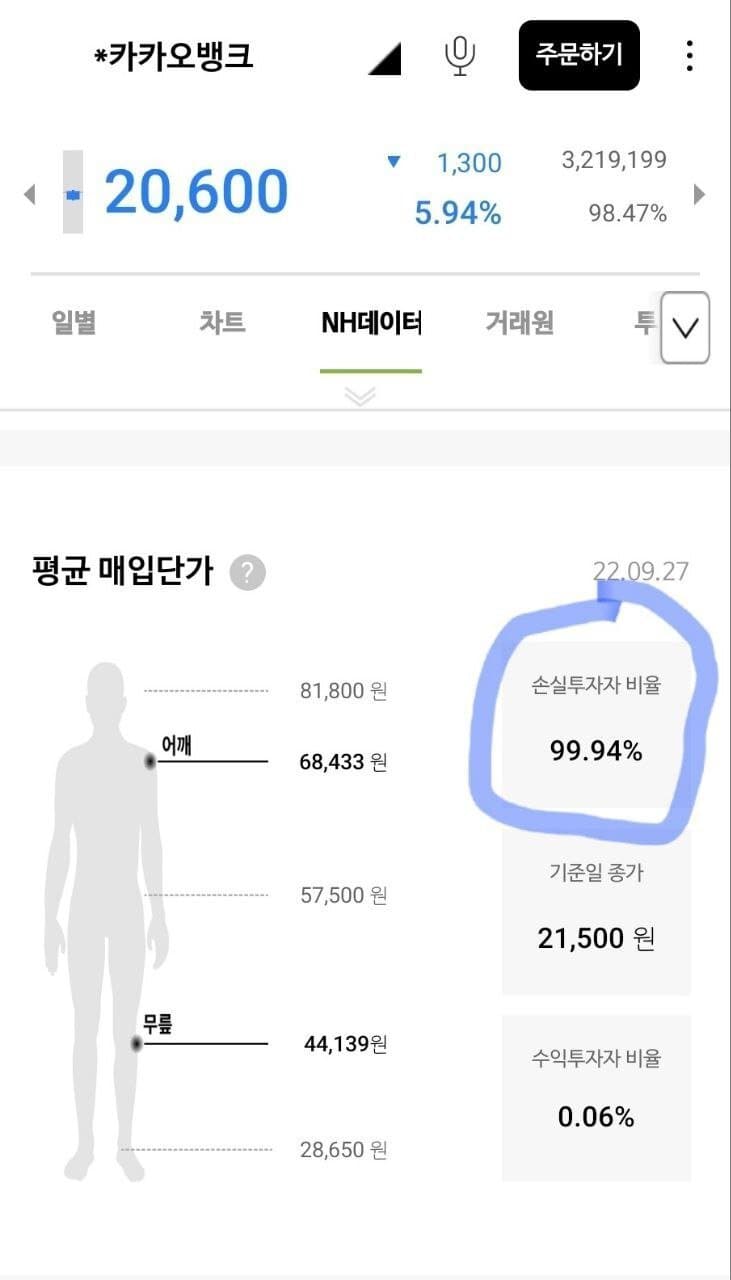The image size is (731, 1280).
Task: Tap the microphone voice search icon
Action: [459, 56]
